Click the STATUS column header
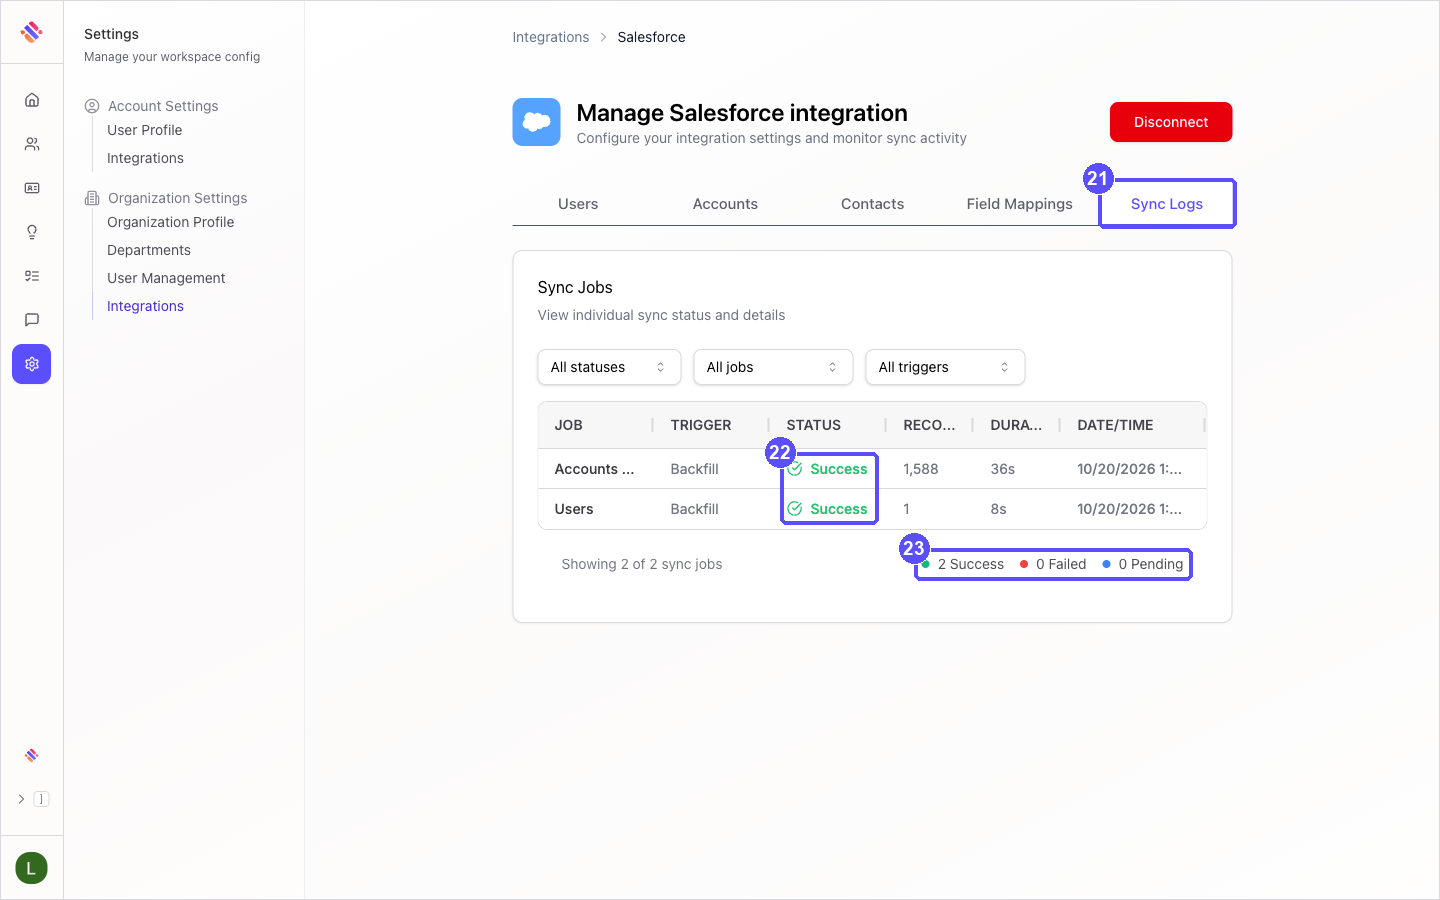 pyautogui.click(x=814, y=425)
